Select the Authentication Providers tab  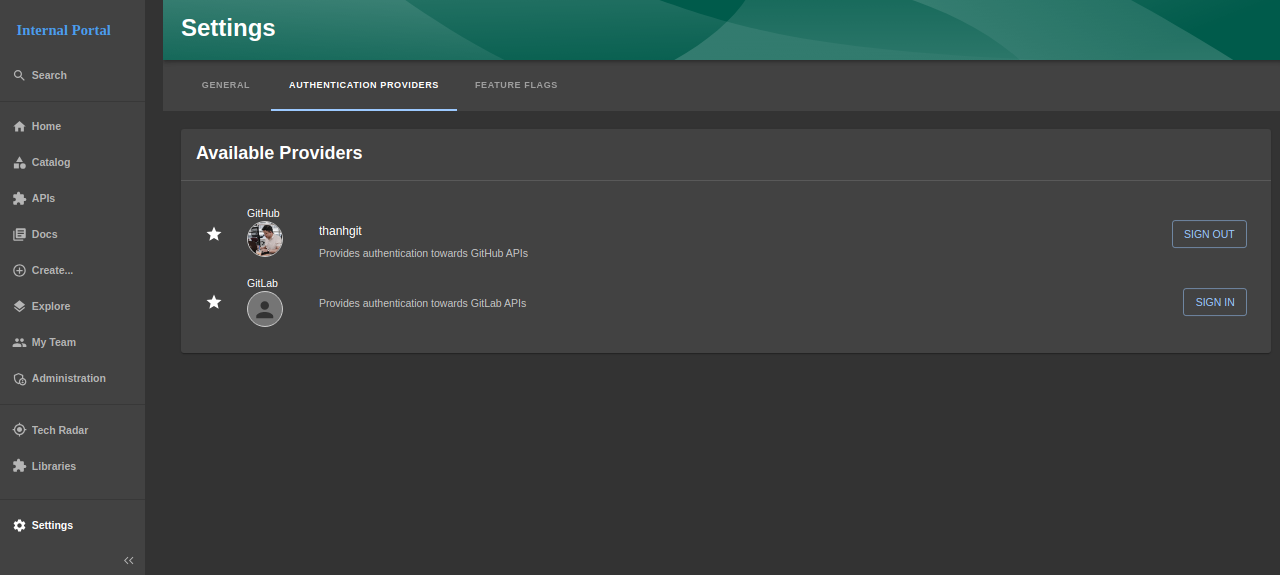click(364, 85)
